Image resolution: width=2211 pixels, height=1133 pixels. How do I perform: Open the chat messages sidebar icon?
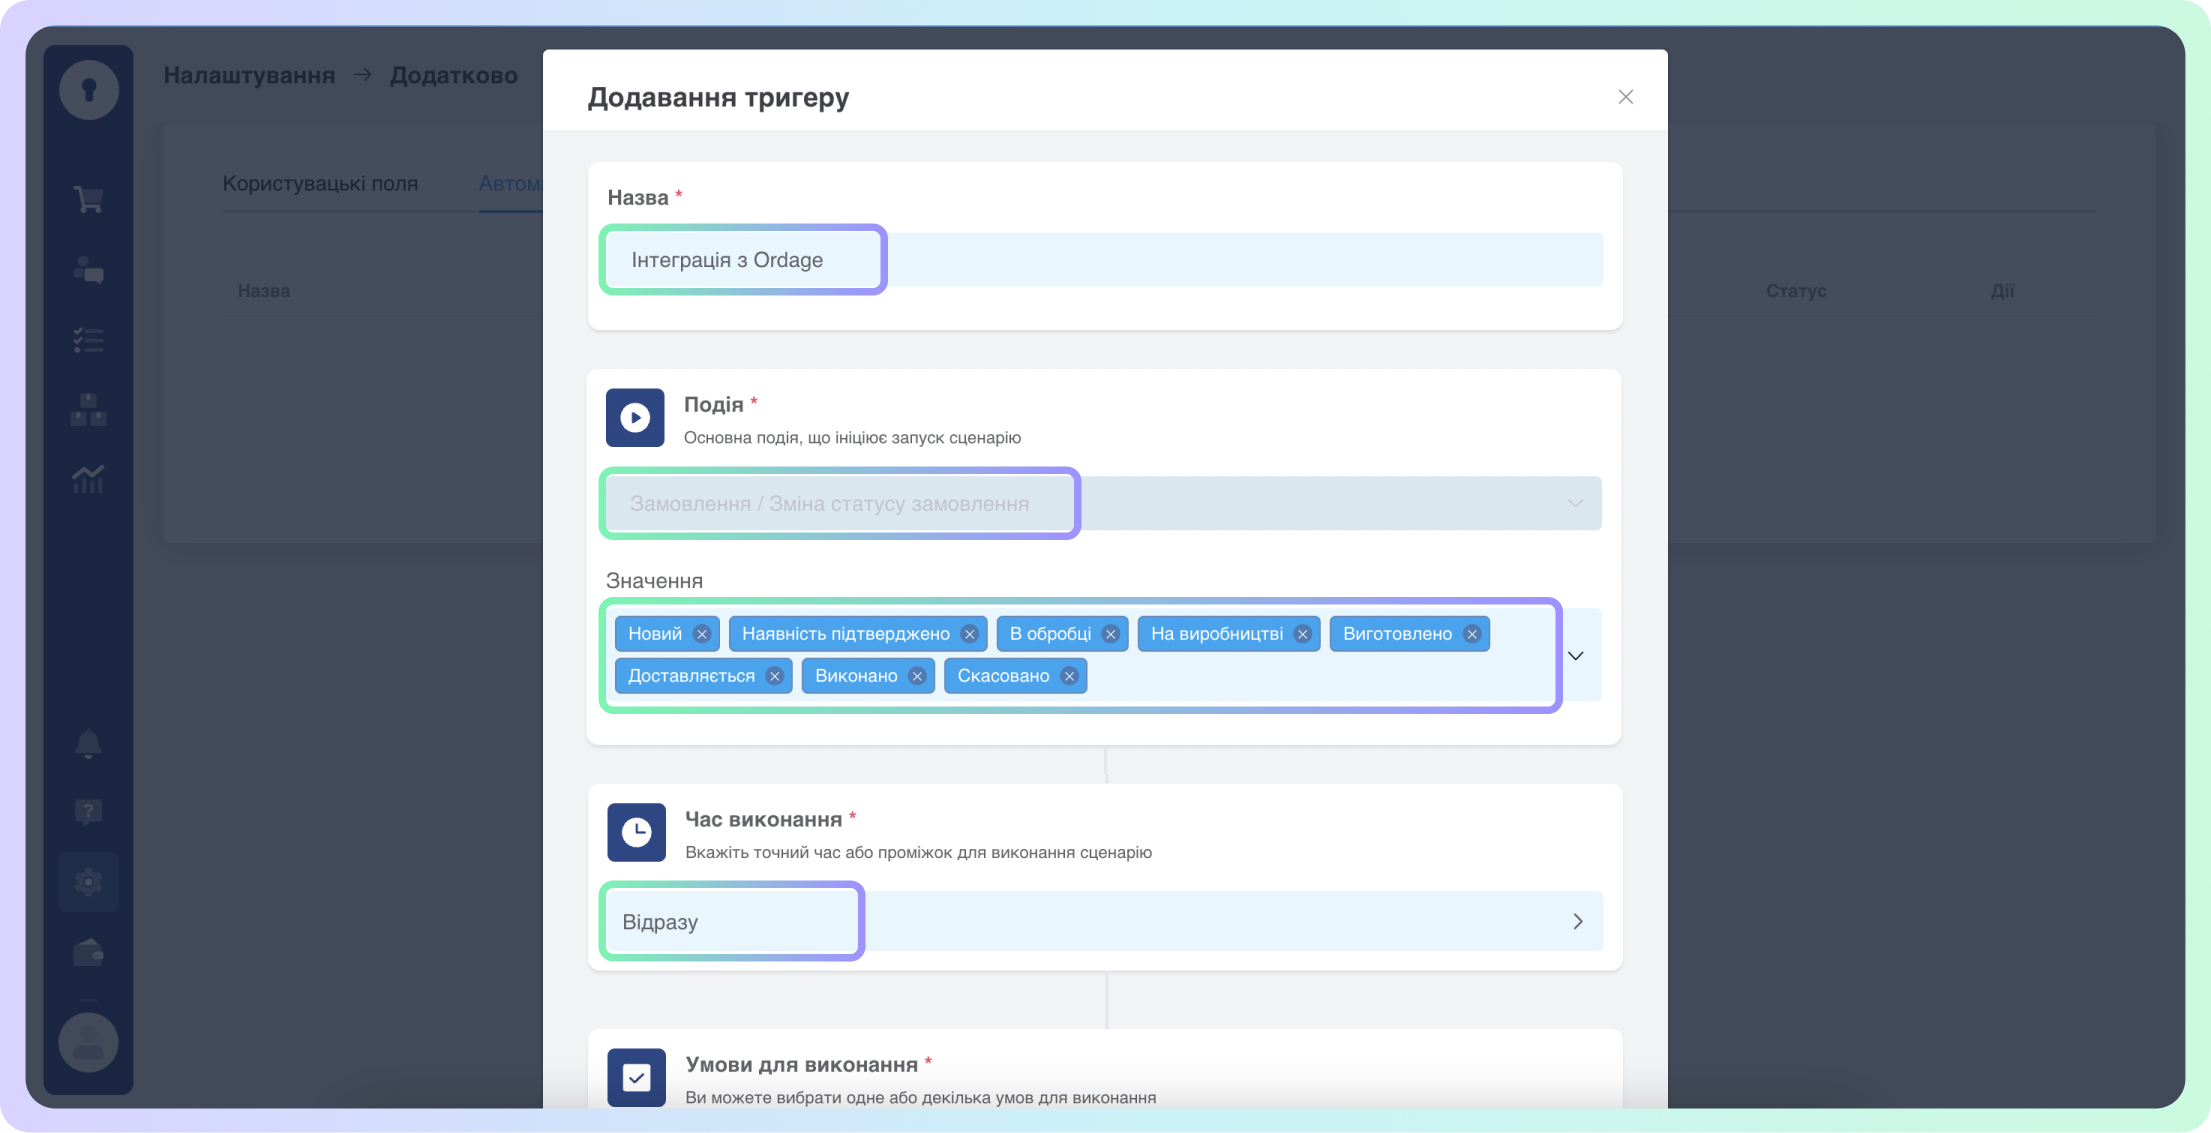pyautogui.click(x=88, y=270)
